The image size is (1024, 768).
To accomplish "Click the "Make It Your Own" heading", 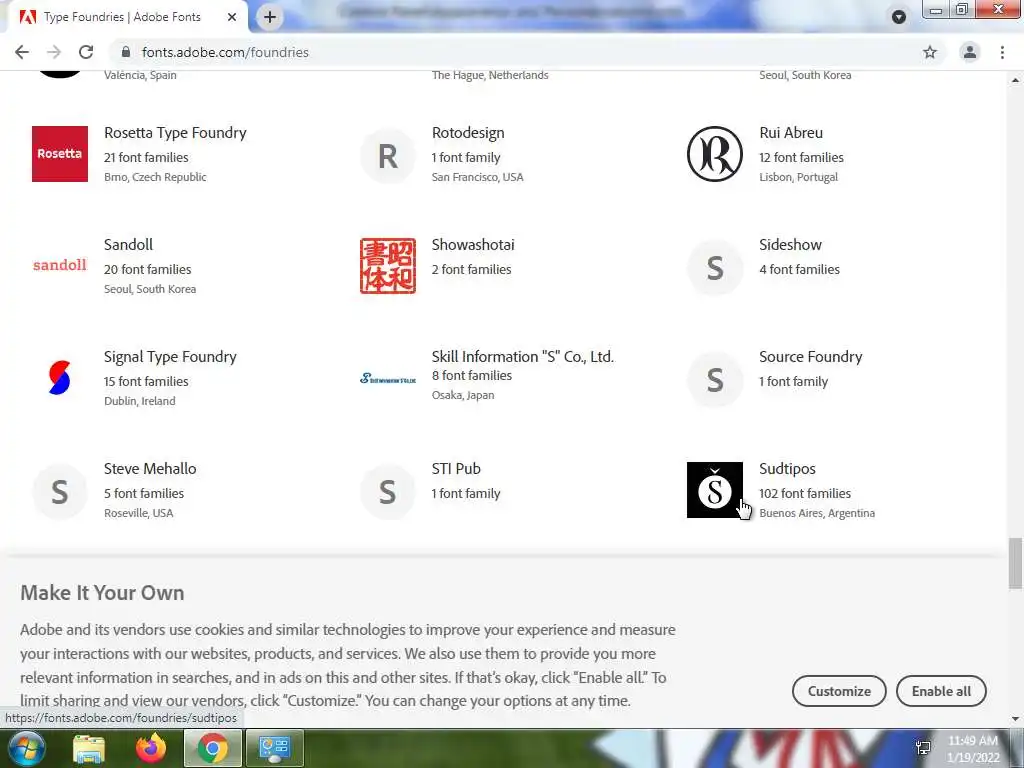I will click(103, 593).
